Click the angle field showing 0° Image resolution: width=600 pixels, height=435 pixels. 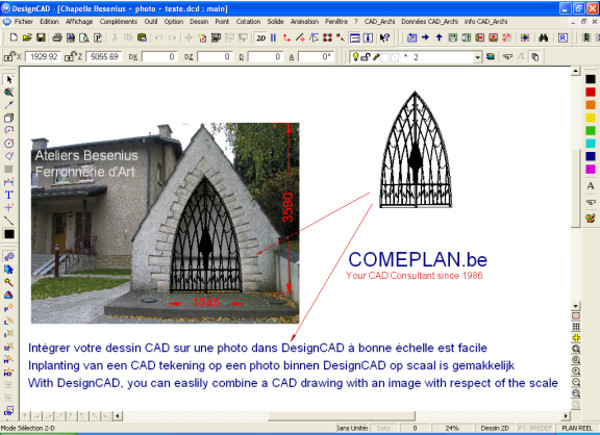point(316,57)
